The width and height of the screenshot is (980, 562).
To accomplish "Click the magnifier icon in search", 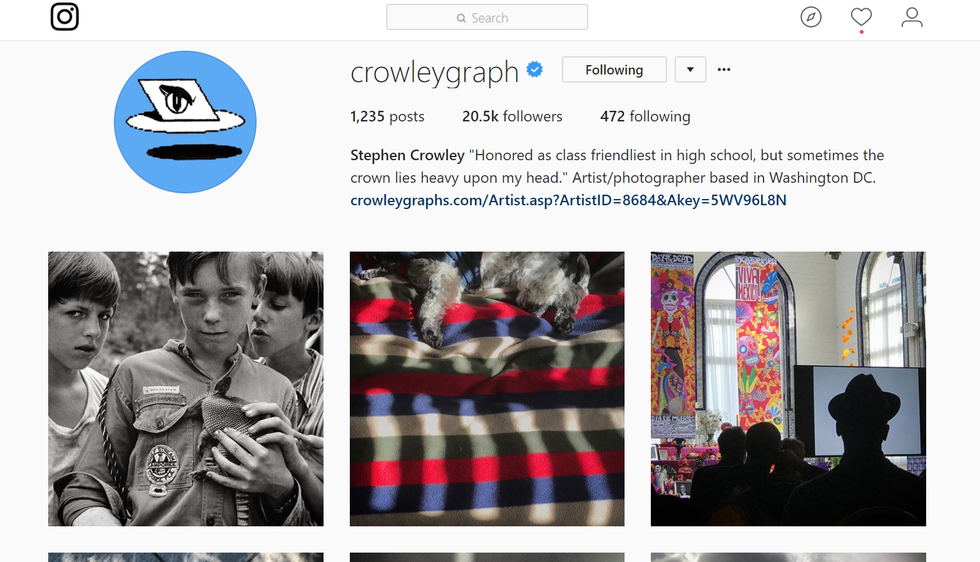I will (x=461, y=18).
